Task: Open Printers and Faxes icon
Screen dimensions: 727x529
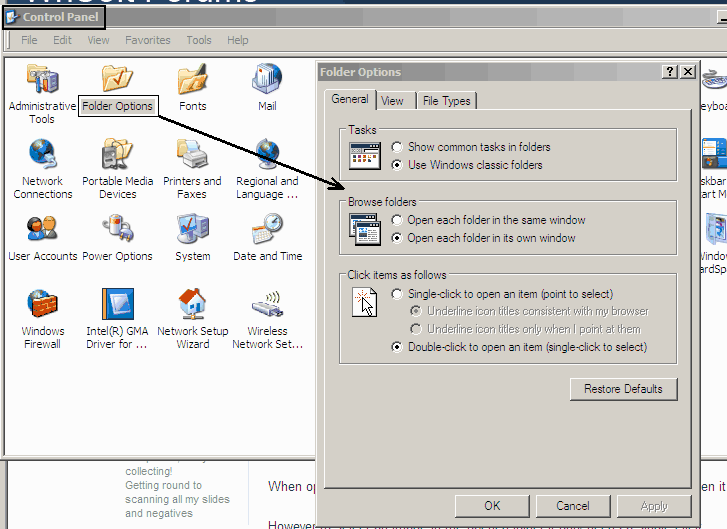Action: tap(192, 153)
